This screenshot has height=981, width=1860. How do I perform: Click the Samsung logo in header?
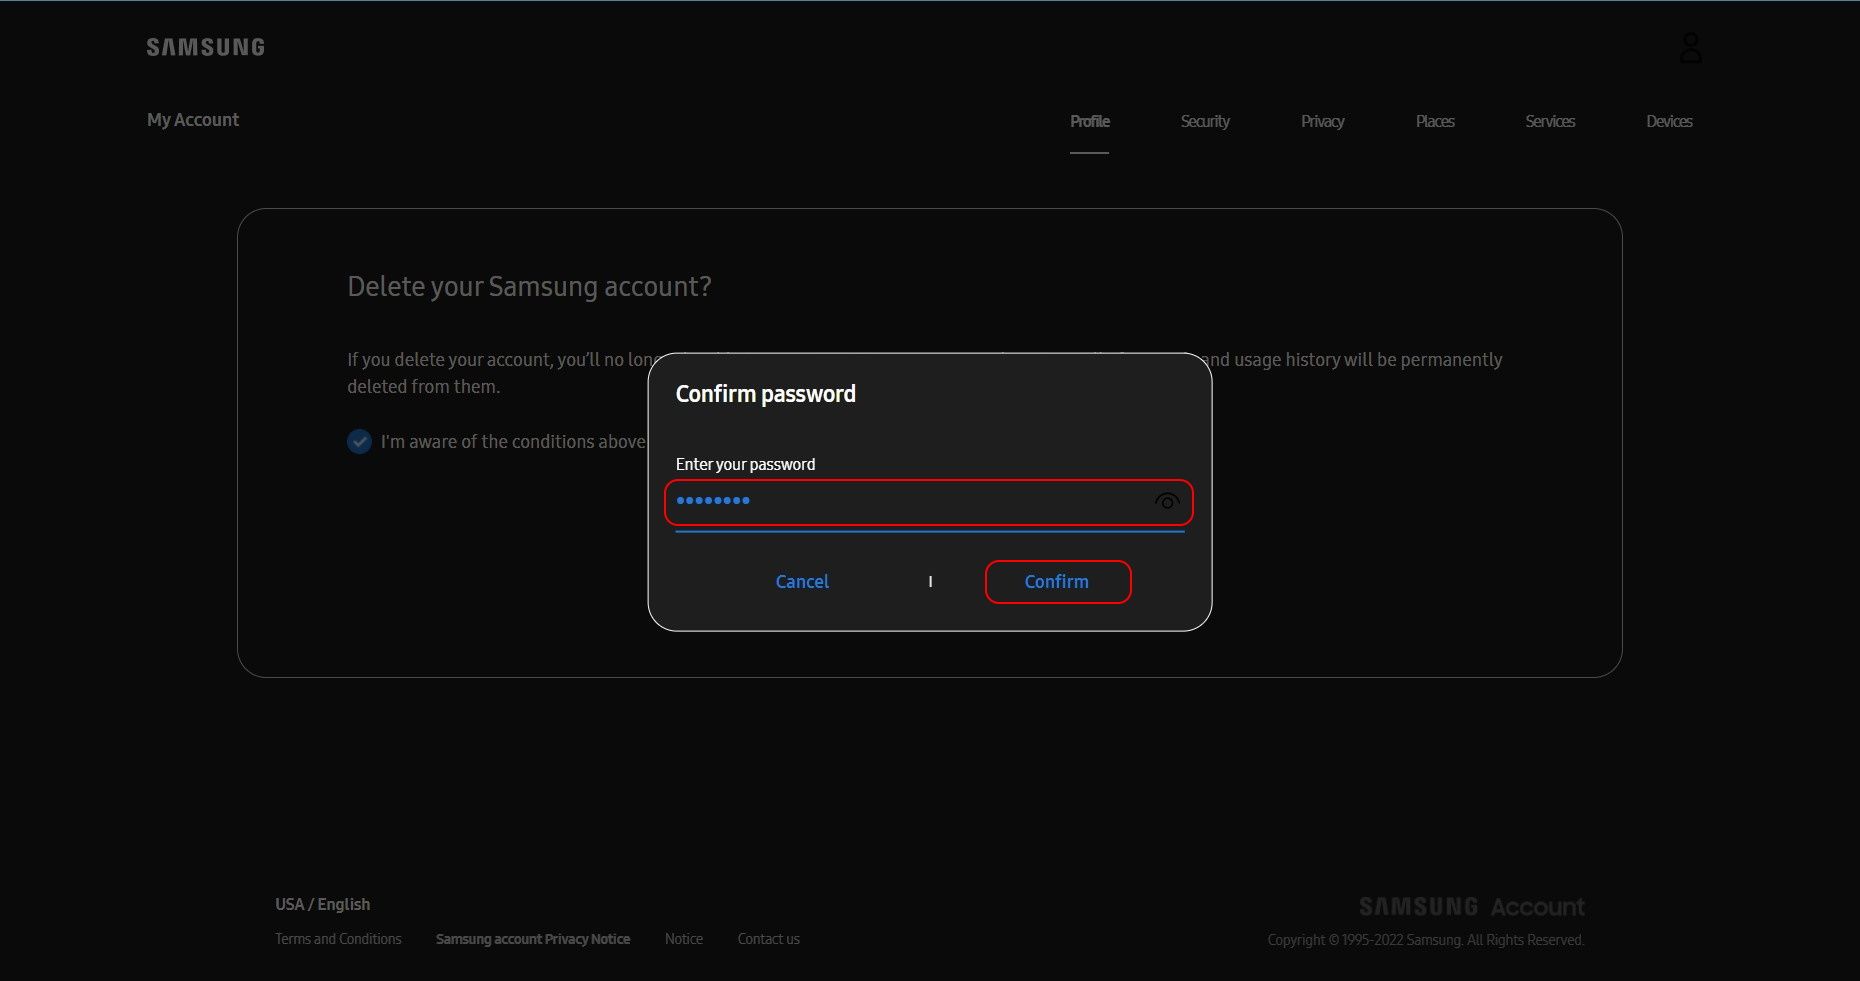pos(205,47)
